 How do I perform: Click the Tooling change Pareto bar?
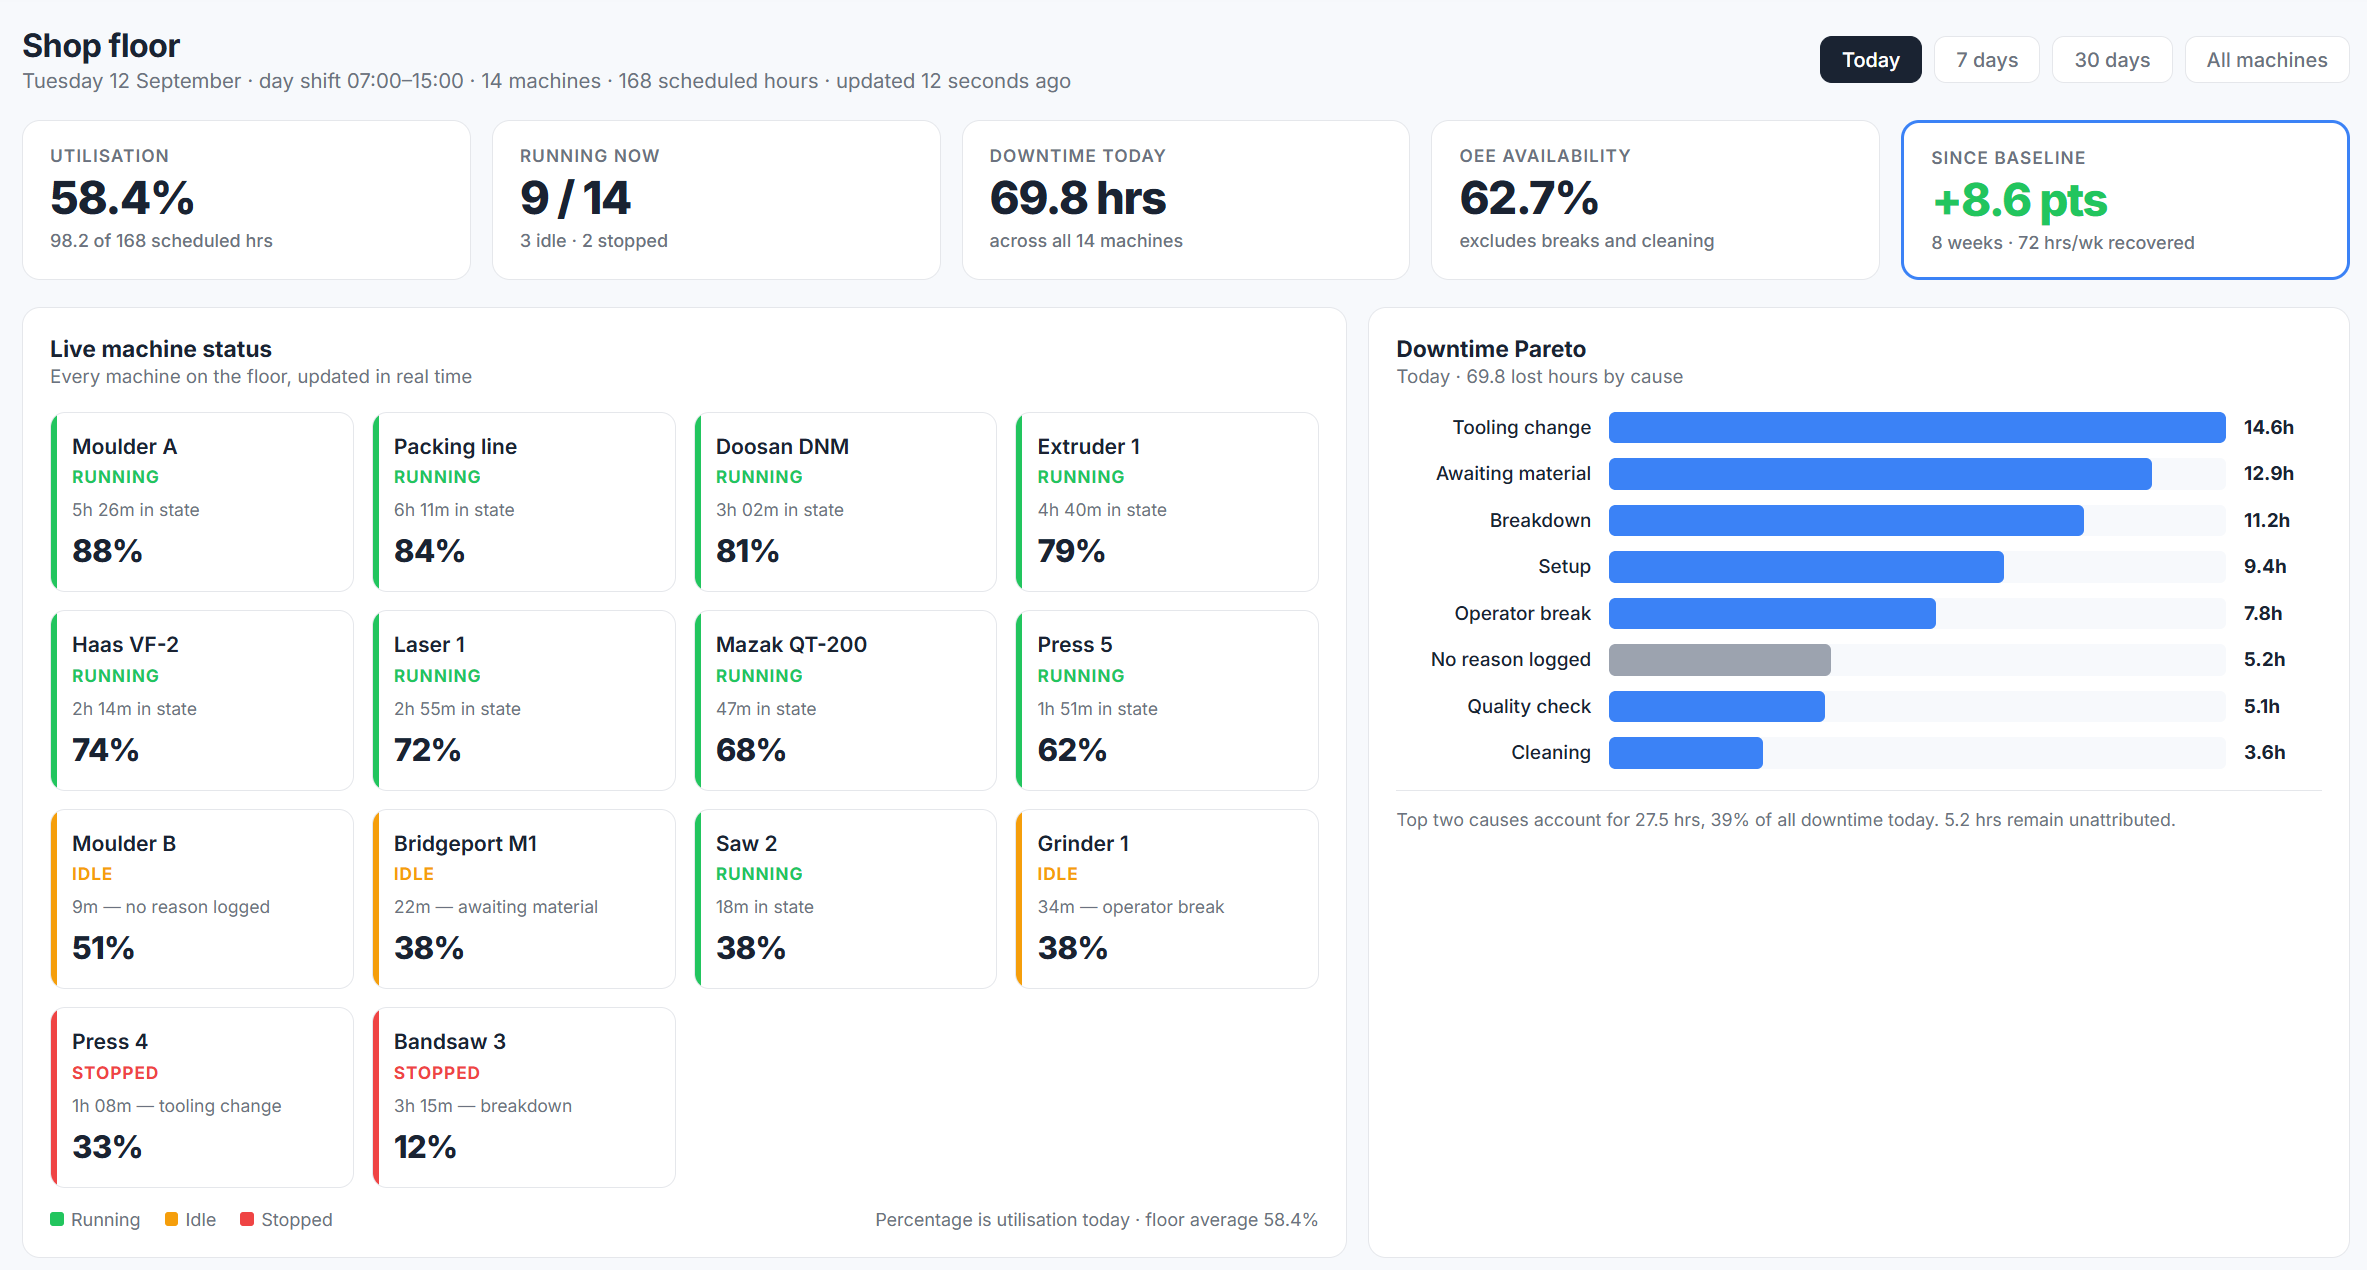click(1917, 427)
